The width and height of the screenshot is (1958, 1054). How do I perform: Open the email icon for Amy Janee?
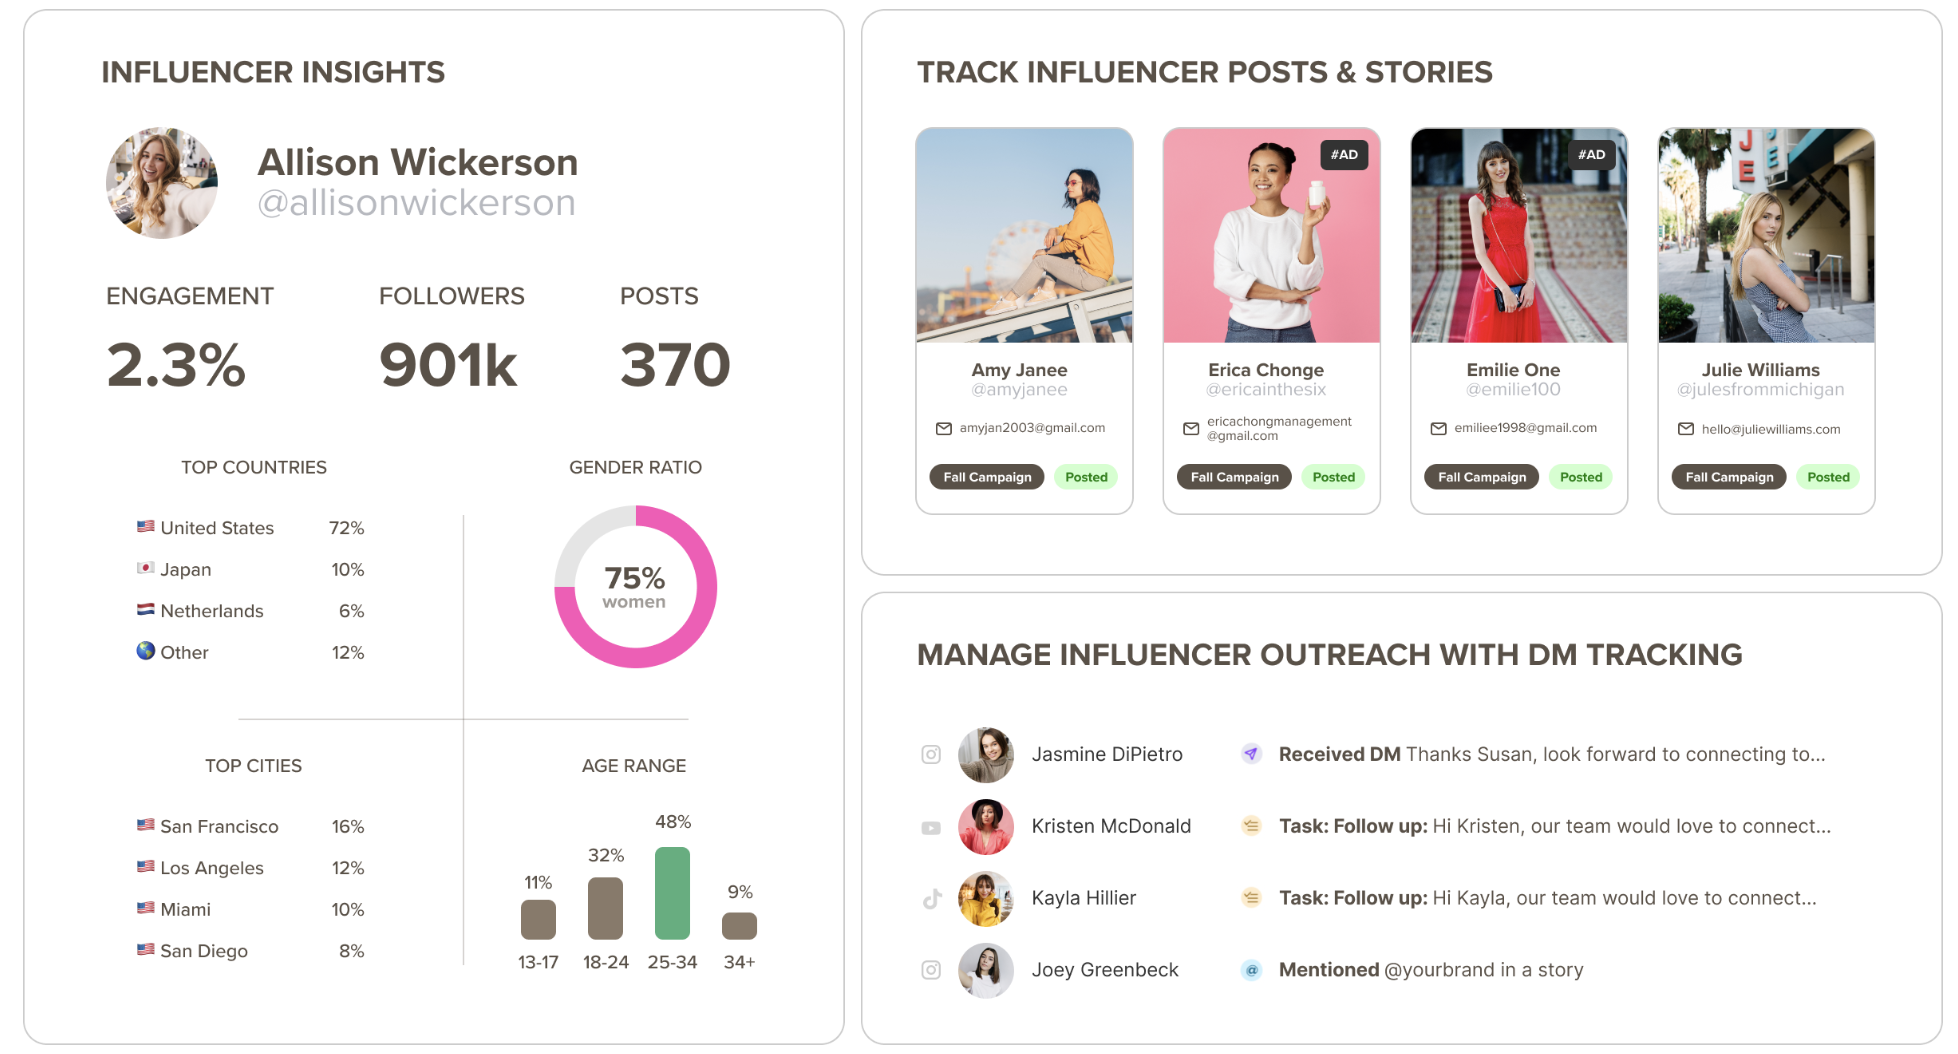(x=943, y=428)
